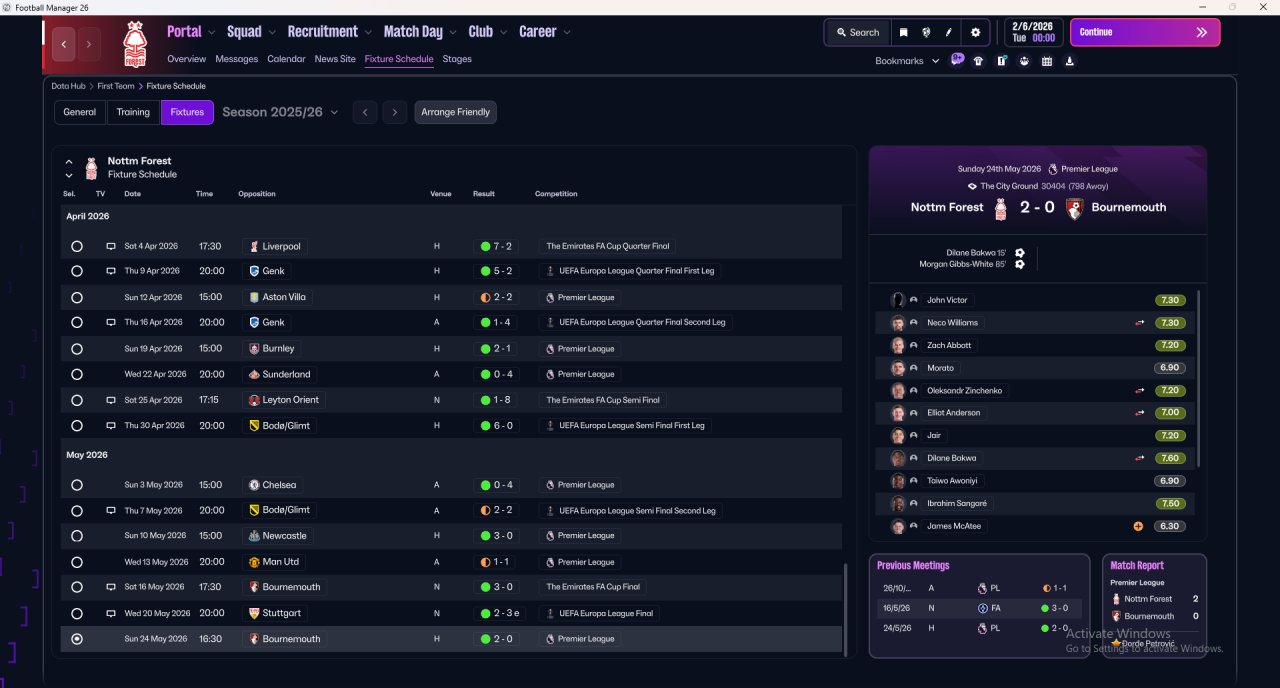Image resolution: width=1280 pixels, height=688 pixels.
Task: Open the Messages subtab
Action: point(236,59)
